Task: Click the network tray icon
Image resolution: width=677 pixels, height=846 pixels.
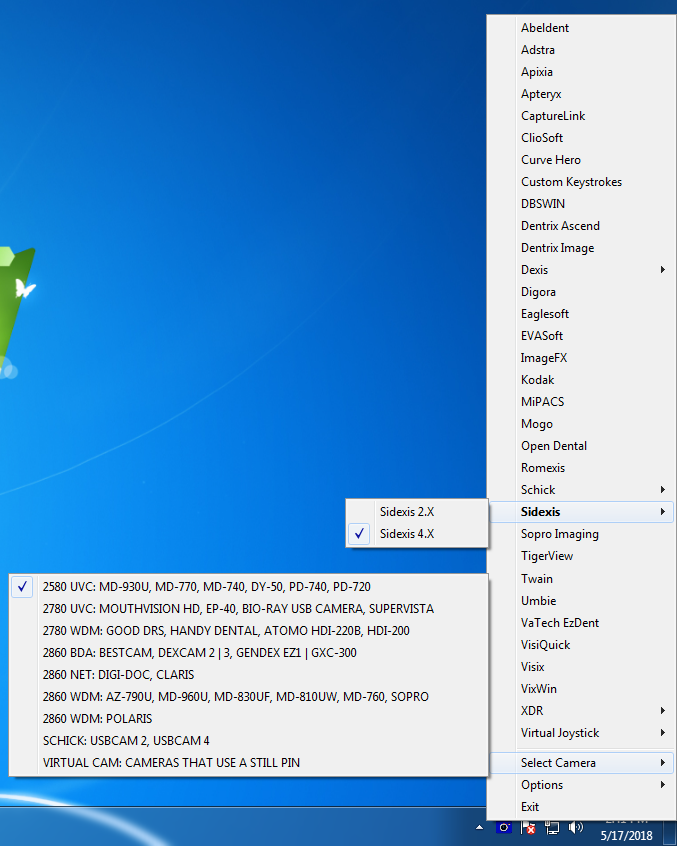Action: (551, 827)
